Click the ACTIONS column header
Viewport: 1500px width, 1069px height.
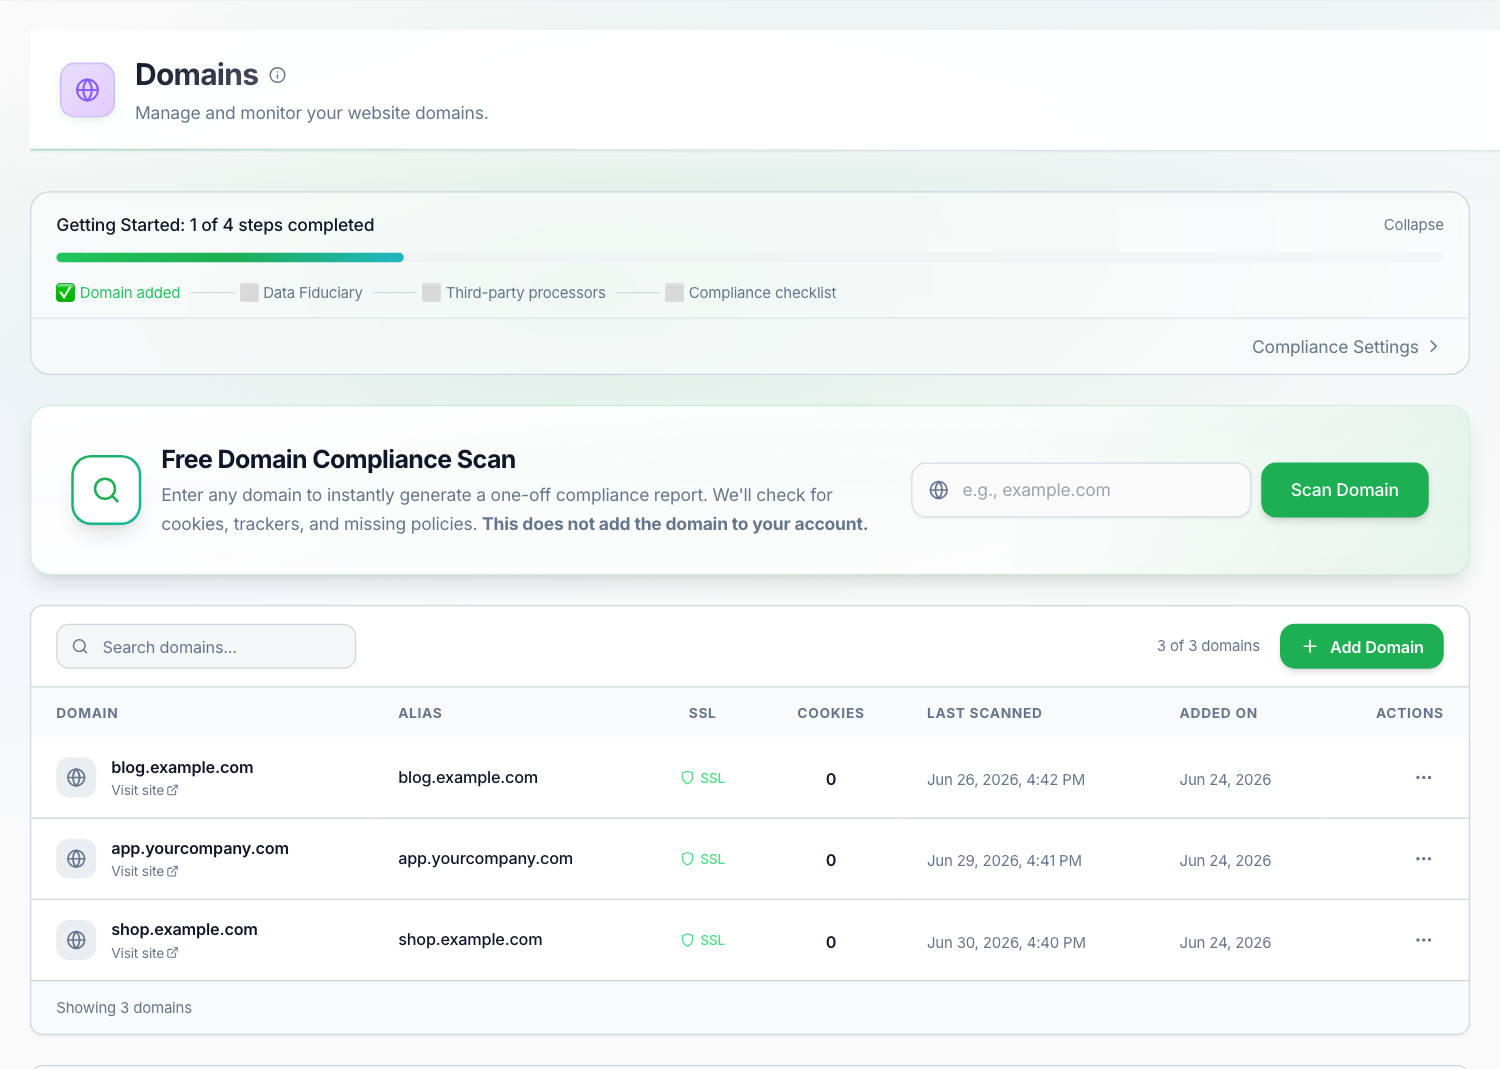point(1409,713)
